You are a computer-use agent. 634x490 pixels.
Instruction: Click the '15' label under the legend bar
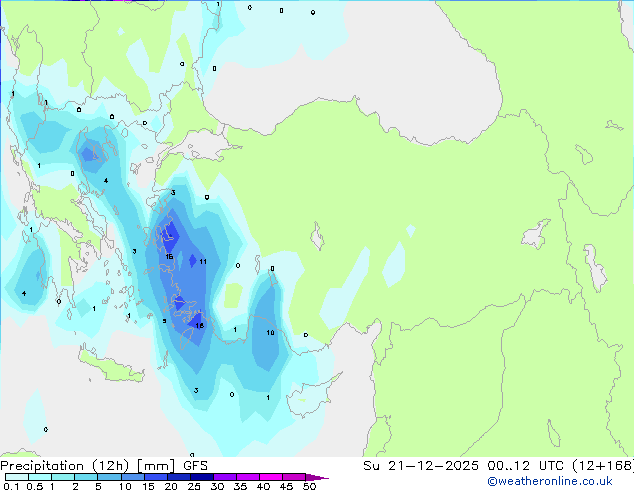click(x=148, y=486)
